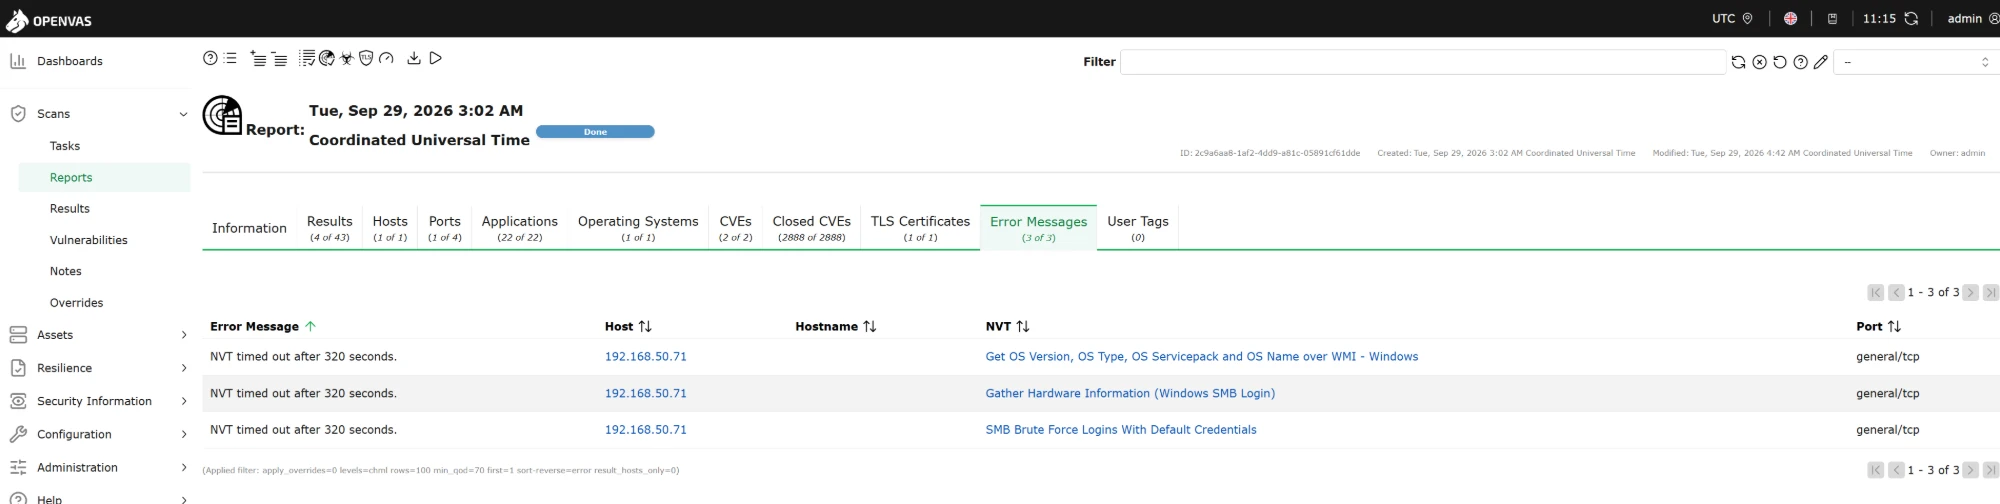Viewport: 2000px width, 504px height.
Task: Switch to the Hosts tab
Action: coord(390,228)
